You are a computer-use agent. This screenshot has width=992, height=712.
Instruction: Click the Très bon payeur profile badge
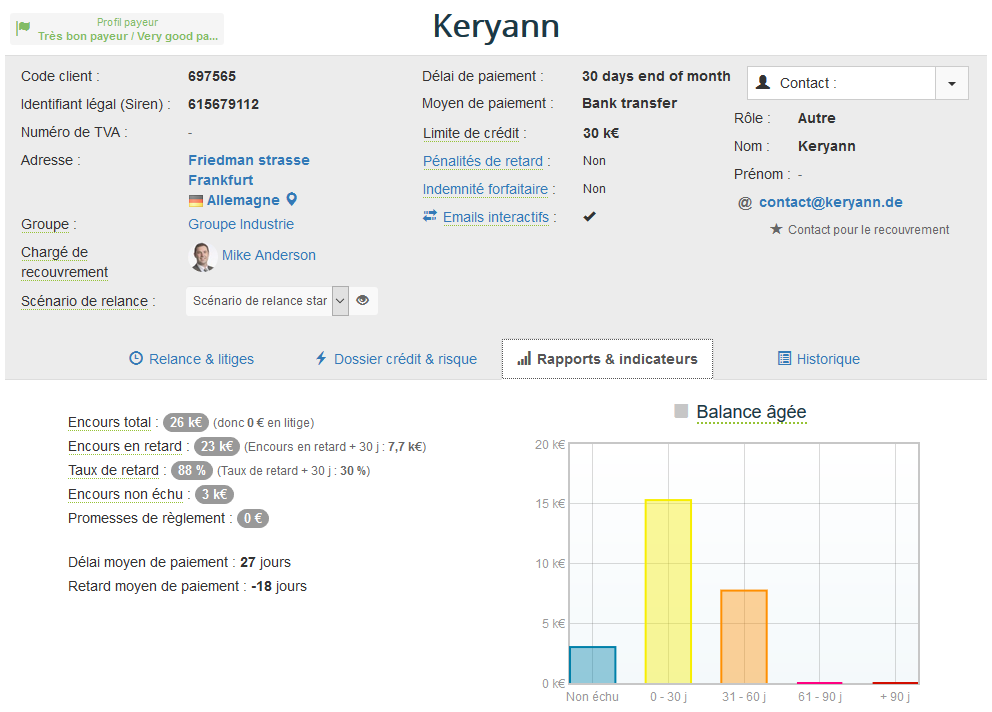pyautogui.click(x=117, y=29)
